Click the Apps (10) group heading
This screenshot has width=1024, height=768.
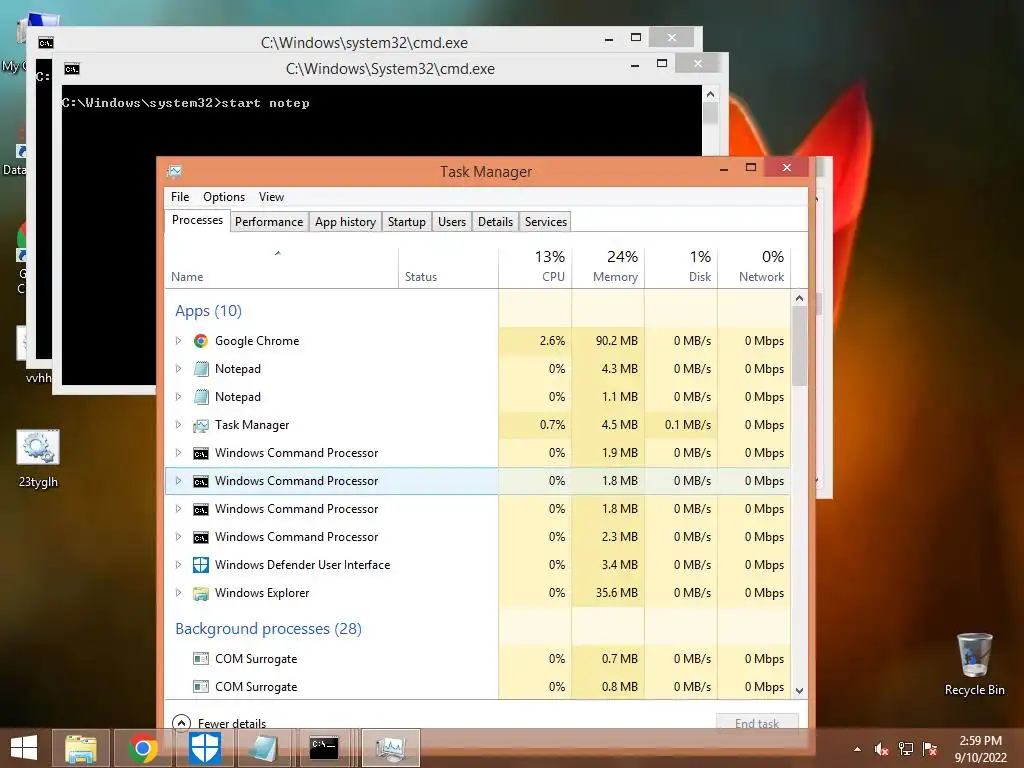(208, 311)
